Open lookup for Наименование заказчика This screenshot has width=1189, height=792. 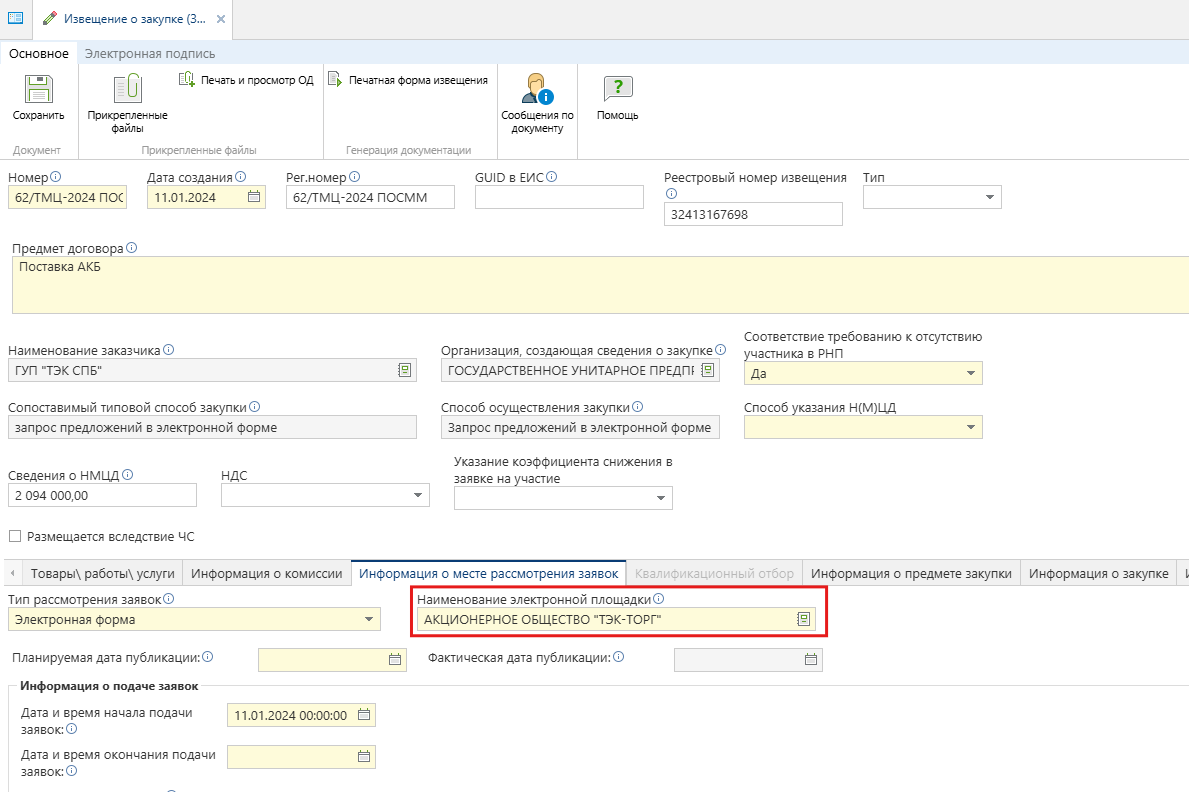coord(405,370)
